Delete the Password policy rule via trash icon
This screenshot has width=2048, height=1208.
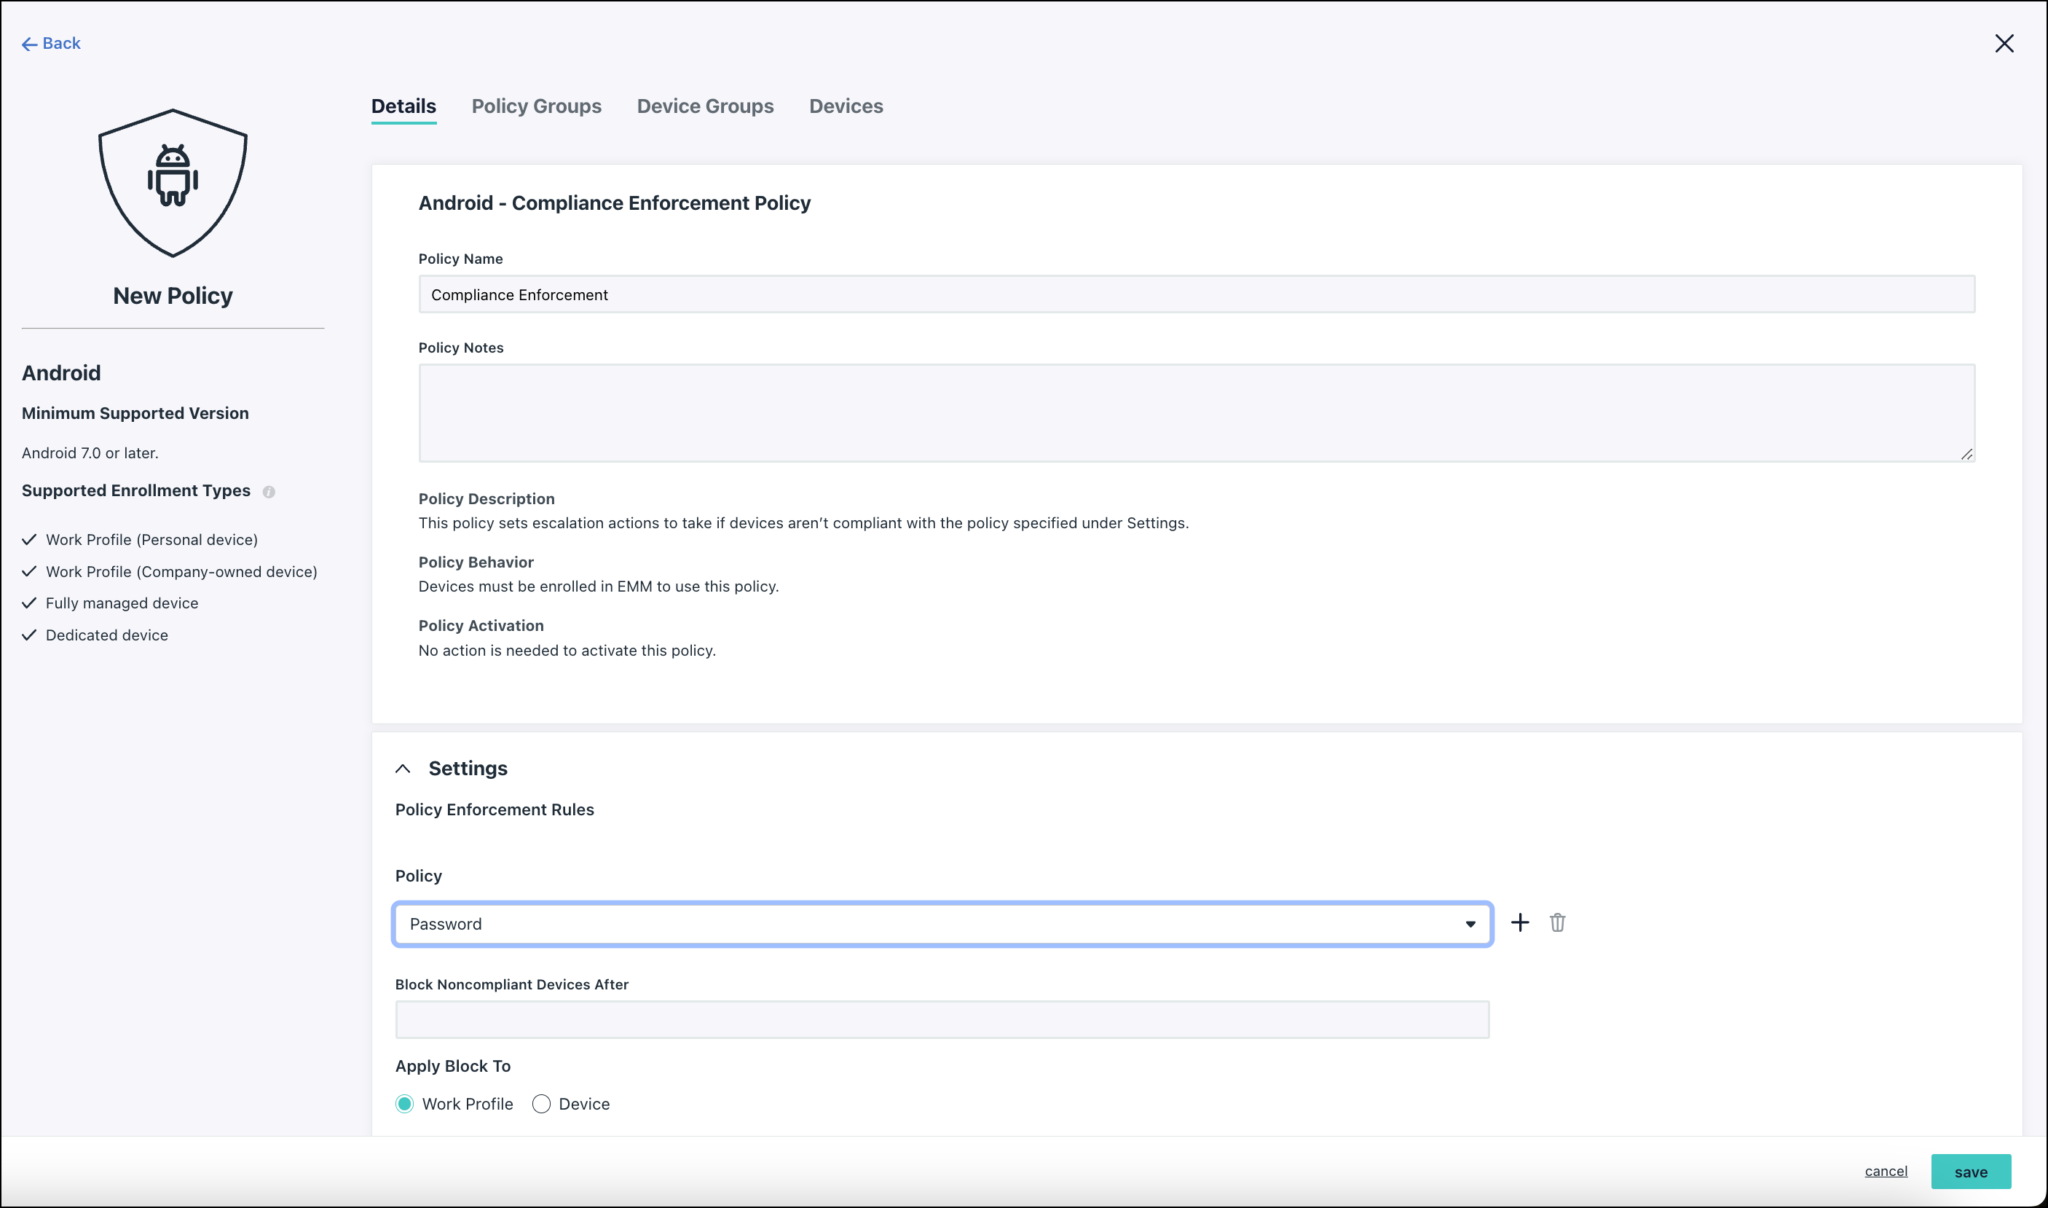1556,922
